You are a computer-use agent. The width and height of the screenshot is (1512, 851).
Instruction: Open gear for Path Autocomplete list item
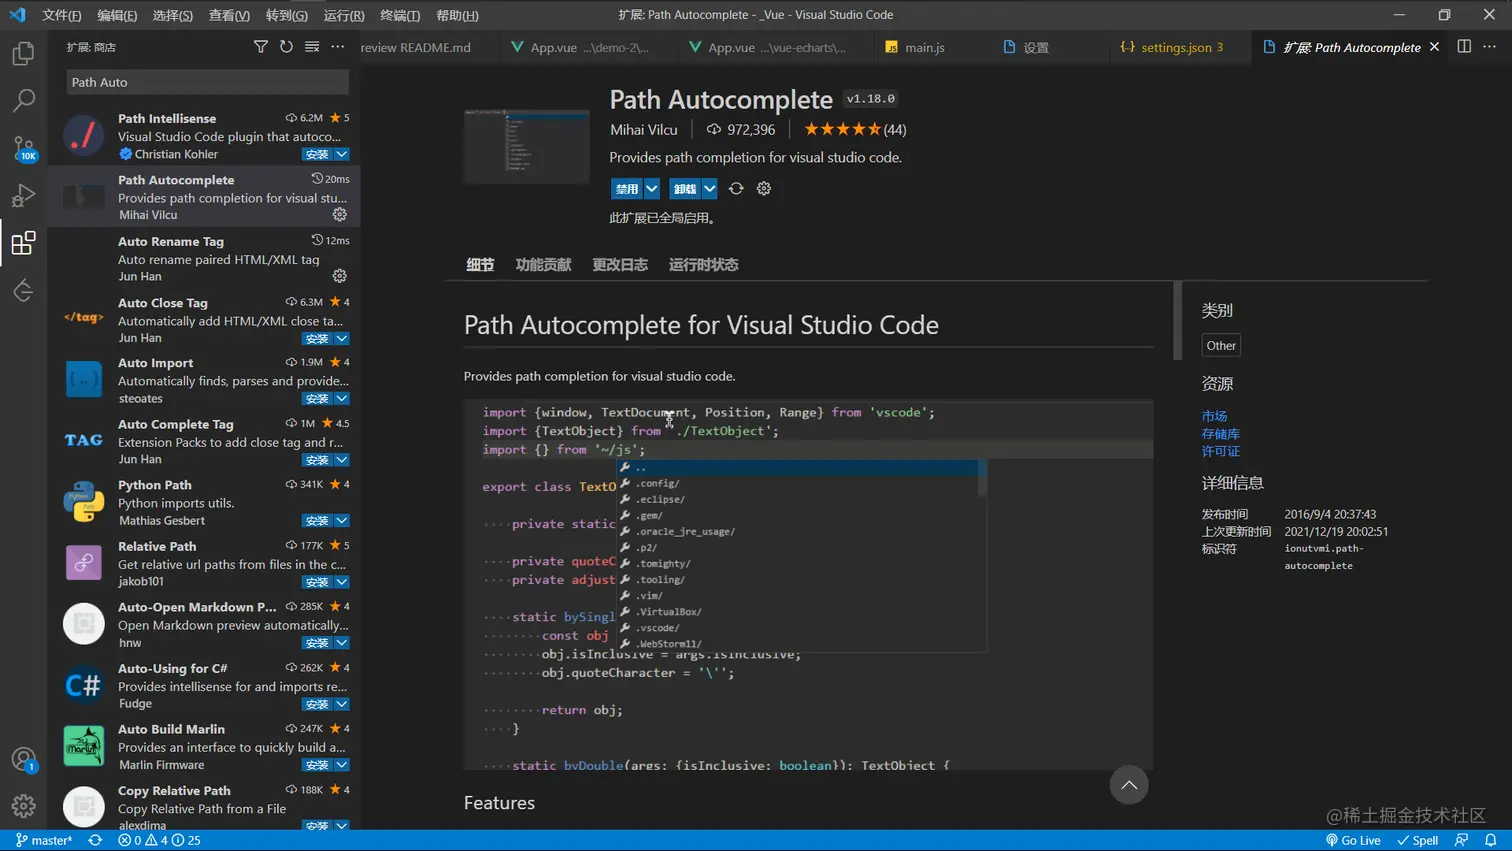(x=340, y=215)
